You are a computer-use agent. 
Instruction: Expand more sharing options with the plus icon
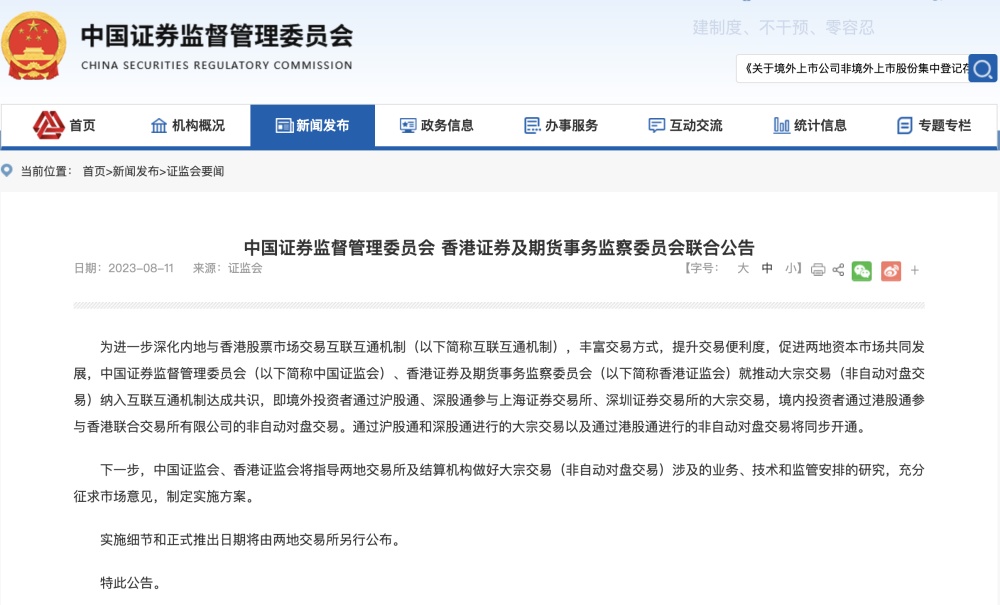(x=914, y=270)
